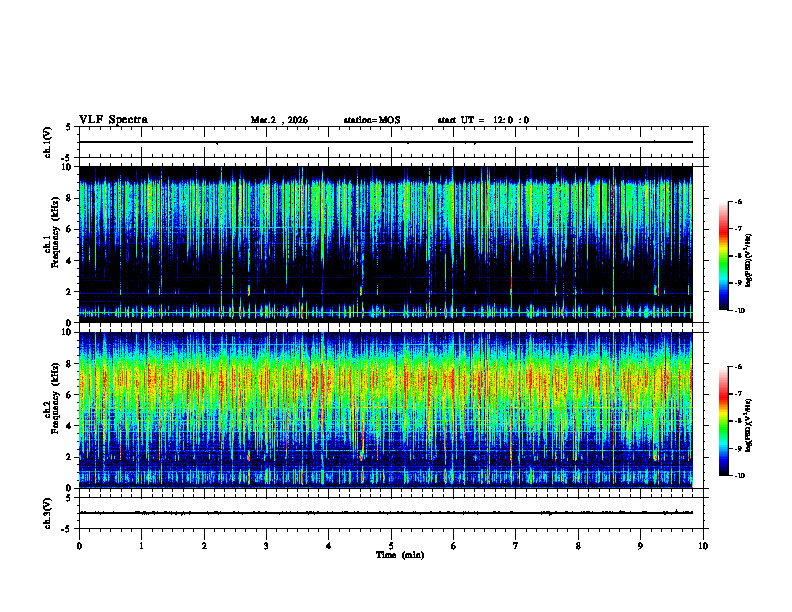
Task: Click time axis tick label "9"
Action: [640, 546]
